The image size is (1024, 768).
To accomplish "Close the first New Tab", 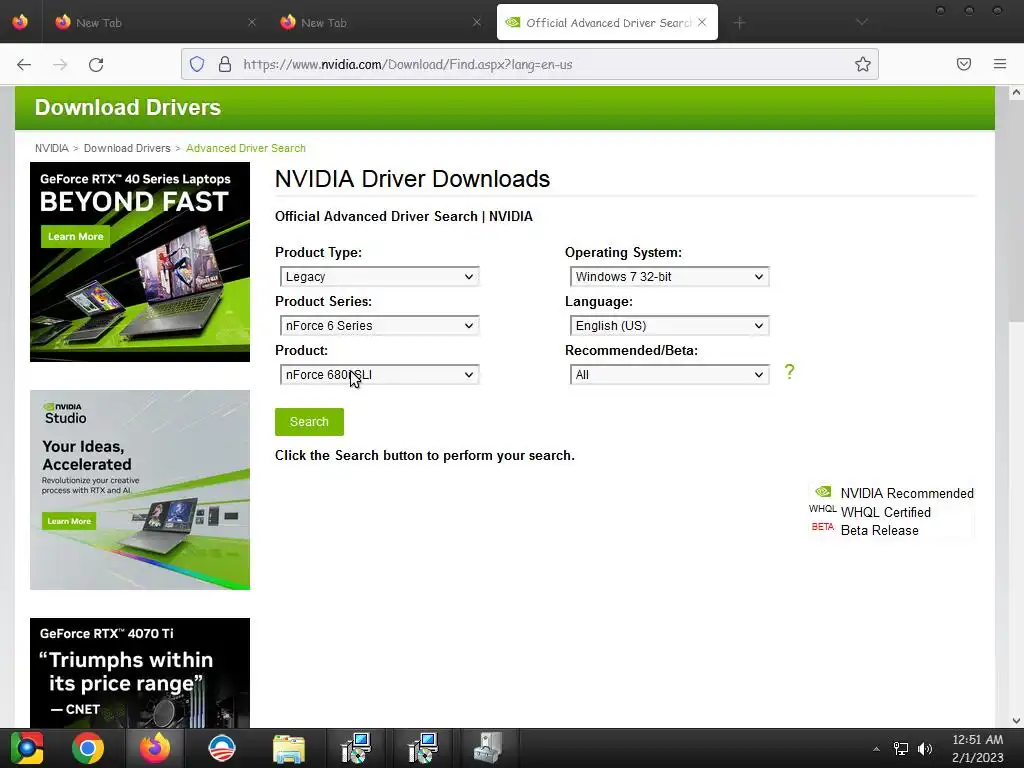I will coord(251,22).
